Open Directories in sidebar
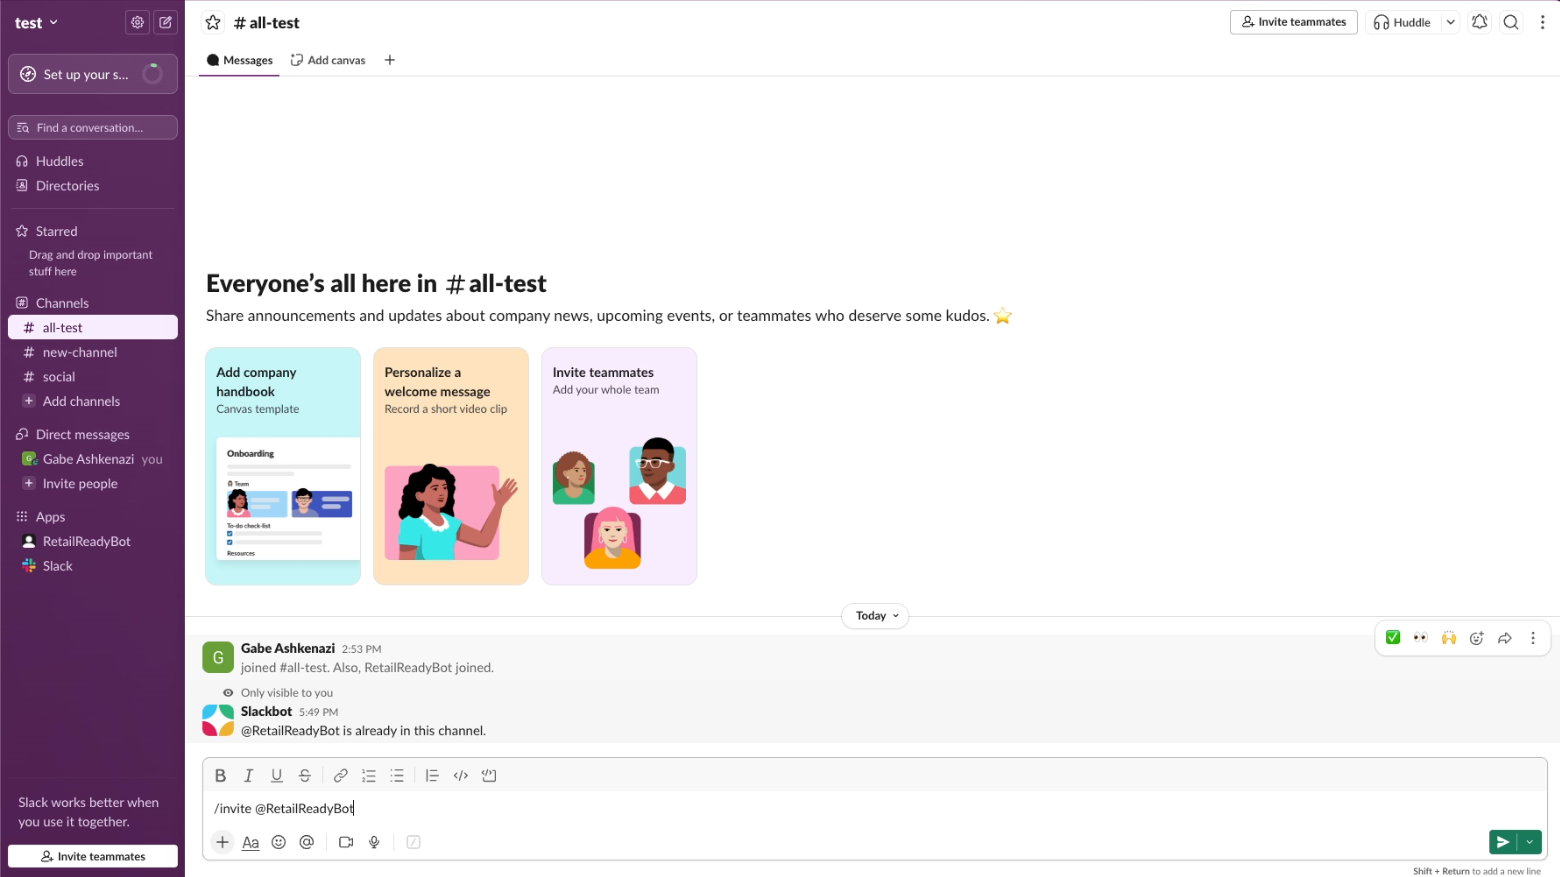This screenshot has height=877, width=1560. tap(93, 186)
